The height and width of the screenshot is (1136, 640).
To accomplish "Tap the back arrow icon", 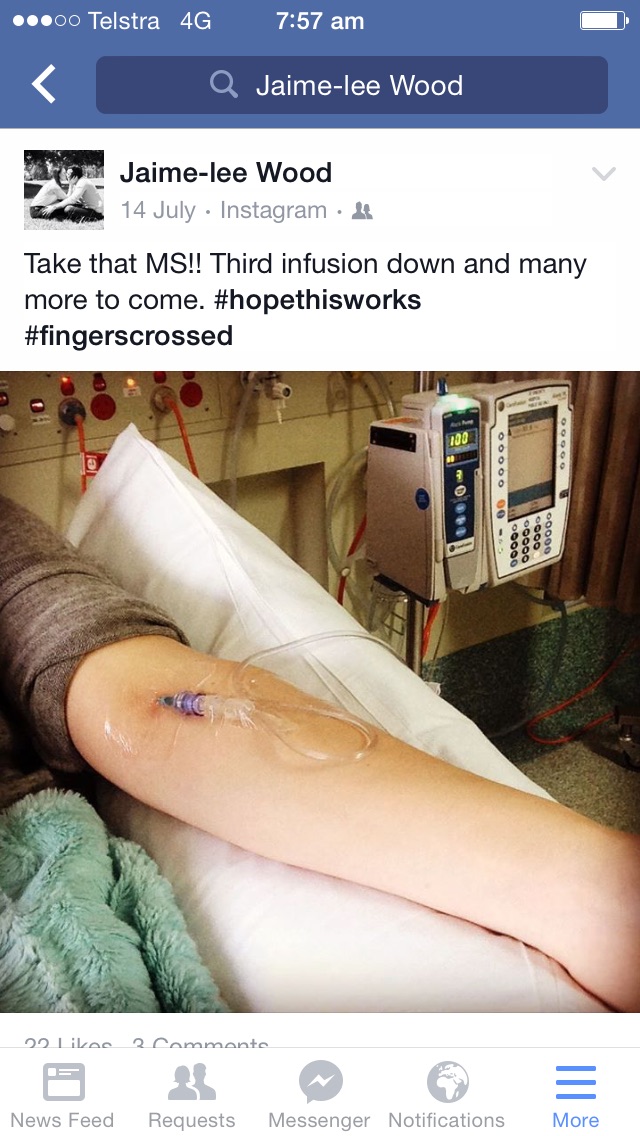I will coord(43,84).
